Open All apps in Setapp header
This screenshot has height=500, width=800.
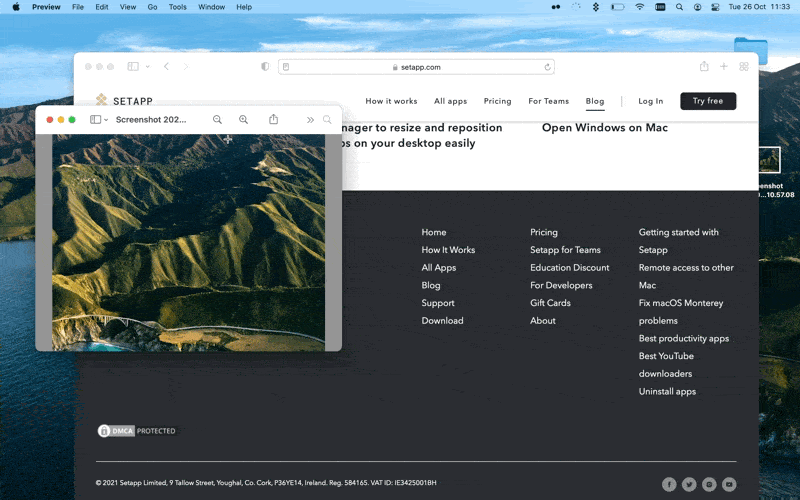pos(451,101)
